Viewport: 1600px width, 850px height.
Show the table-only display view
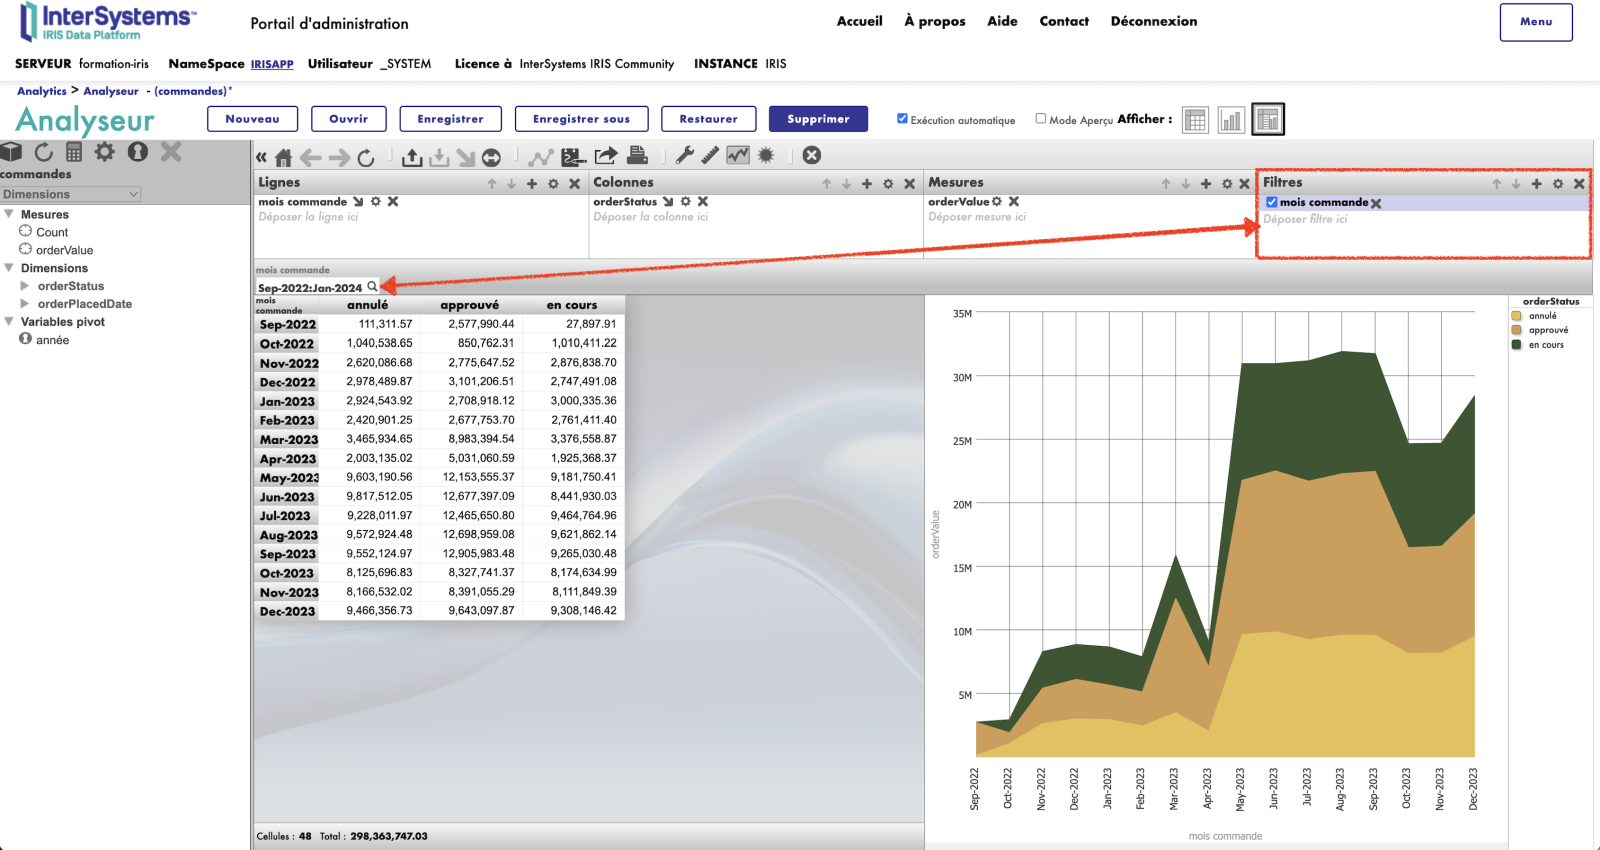[x=1195, y=120]
